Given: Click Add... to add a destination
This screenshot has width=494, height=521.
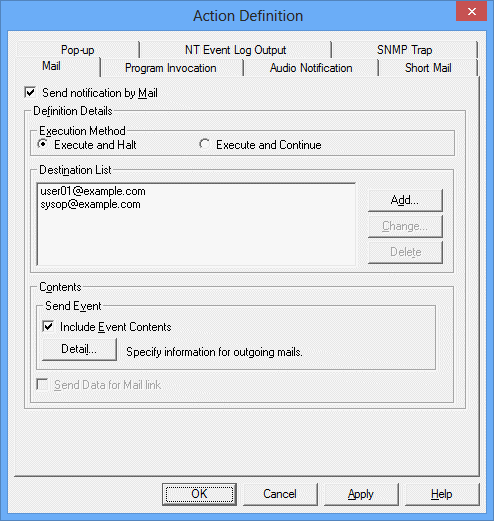Looking at the screenshot, I should click(405, 200).
